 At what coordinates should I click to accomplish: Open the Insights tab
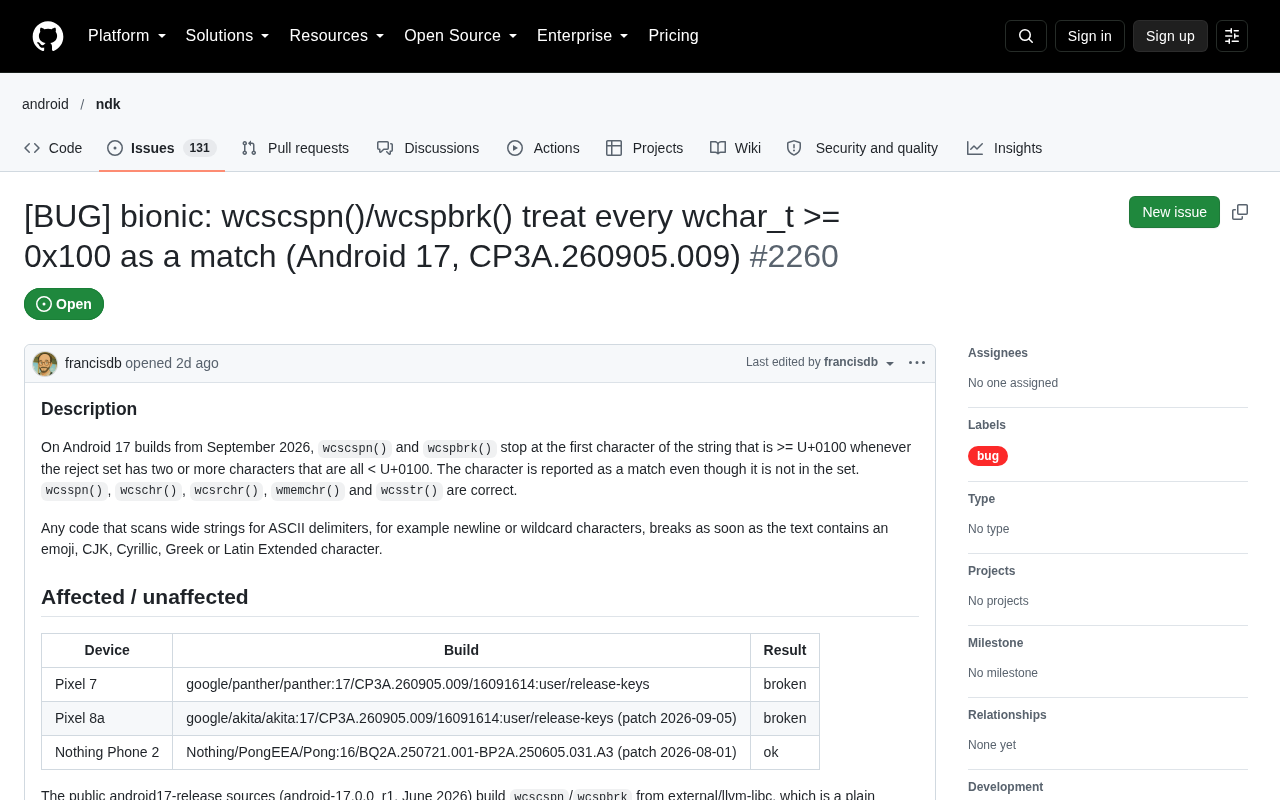pyautogui.click(x=1005, y=148)
